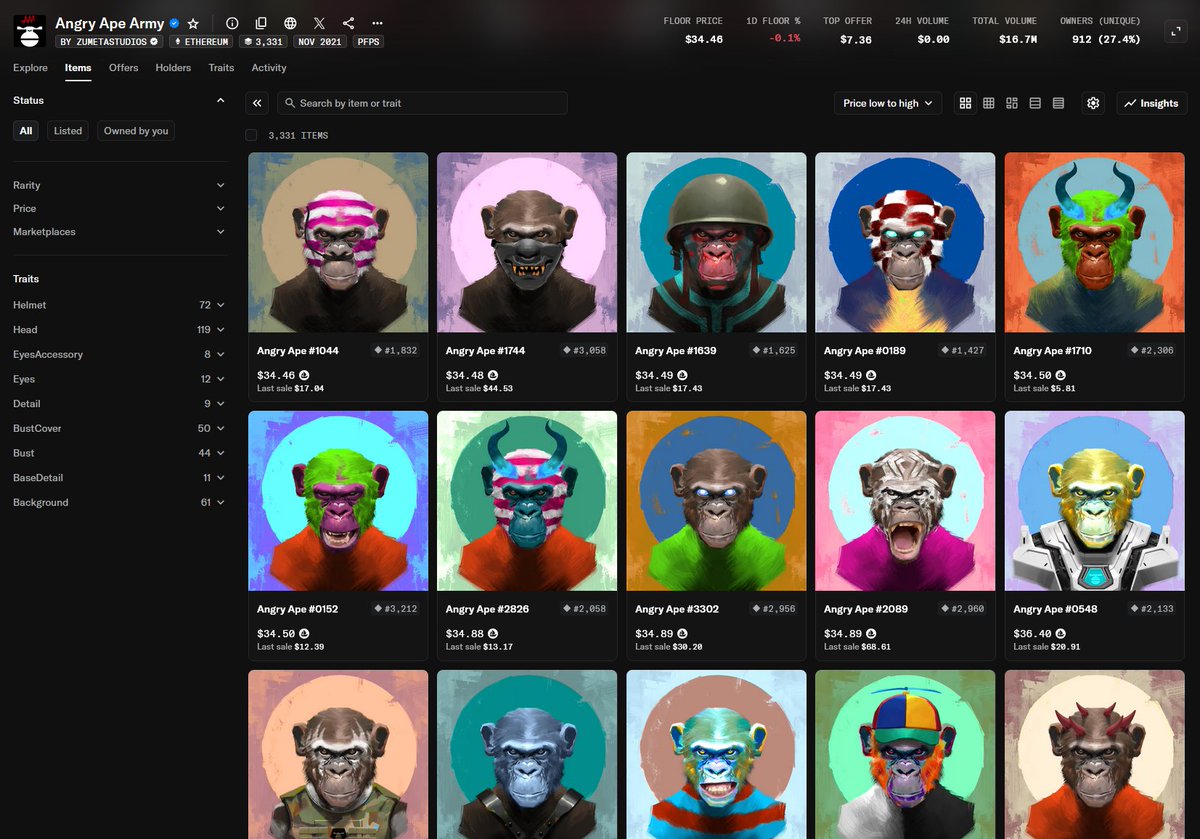Expand the BustCover trait
This screenshot has width=1200, height=839.
tap(120, 428)
